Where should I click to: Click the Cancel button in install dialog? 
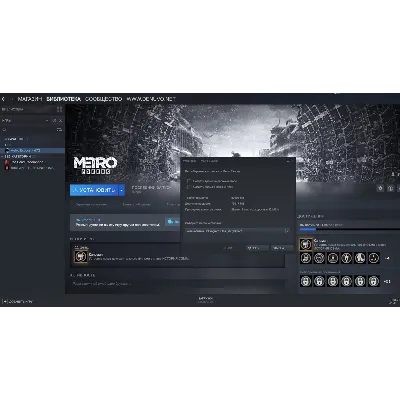[282, 248]
